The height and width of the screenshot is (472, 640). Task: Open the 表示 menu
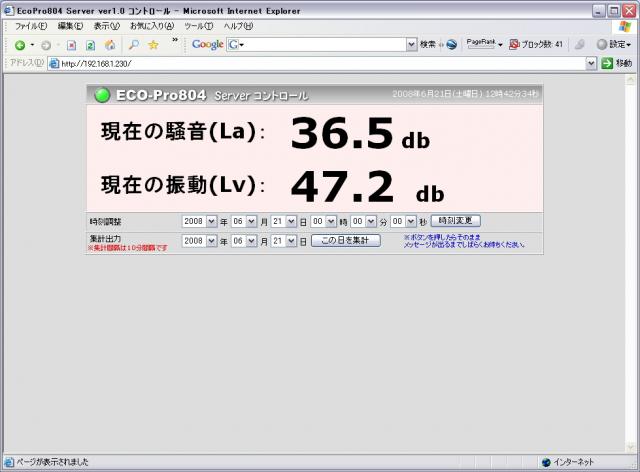[107, 26]
